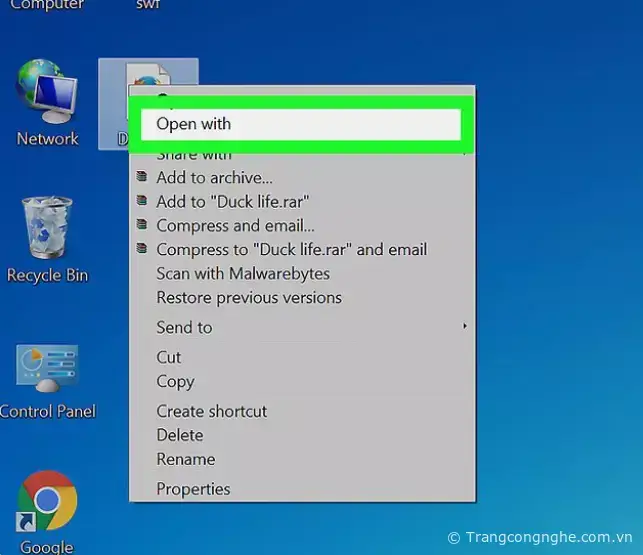Screen dimensions: 643x555
Task: Choose Restore previous versions
Action: tap(249, 298)
